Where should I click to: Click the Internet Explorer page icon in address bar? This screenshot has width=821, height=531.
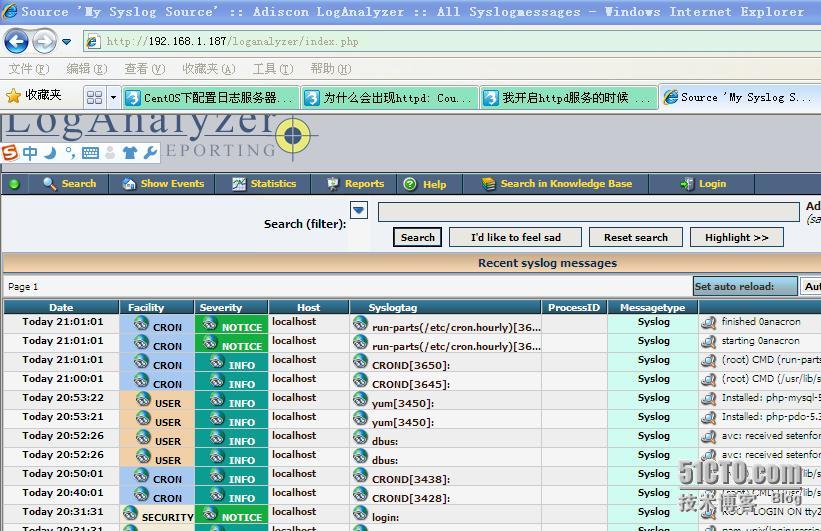pyautogui.click(x=93, y=41)
